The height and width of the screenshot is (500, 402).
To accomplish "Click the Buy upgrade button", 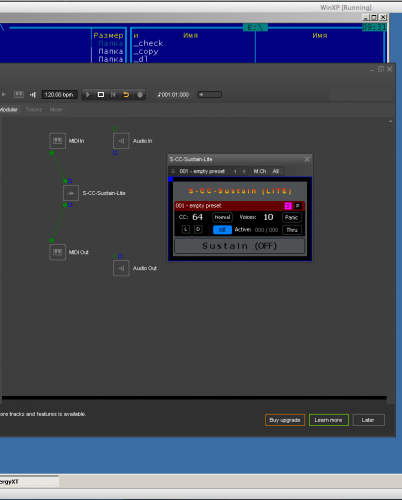I will point(285,420).
